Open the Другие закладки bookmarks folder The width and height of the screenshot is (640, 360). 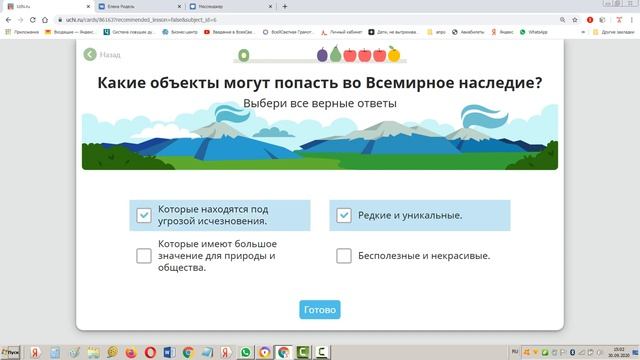[613, 32]
